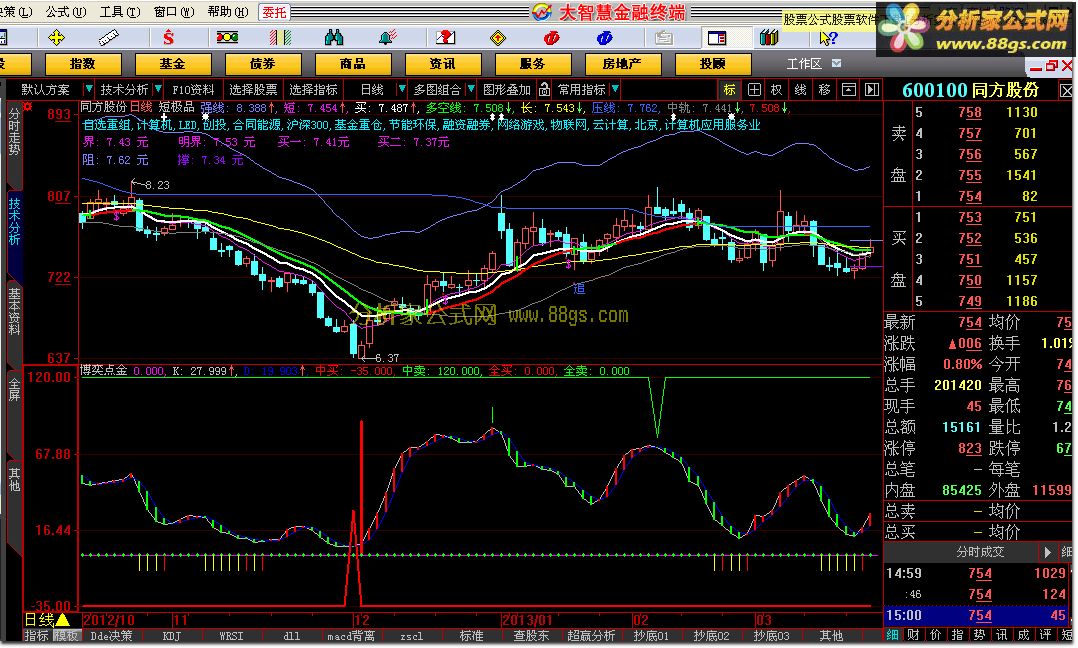The height and width of the screenshot is (648, 1078).
Task: Expand the 默认方案 dropdown arrow
Action: [x=88, y=89]
